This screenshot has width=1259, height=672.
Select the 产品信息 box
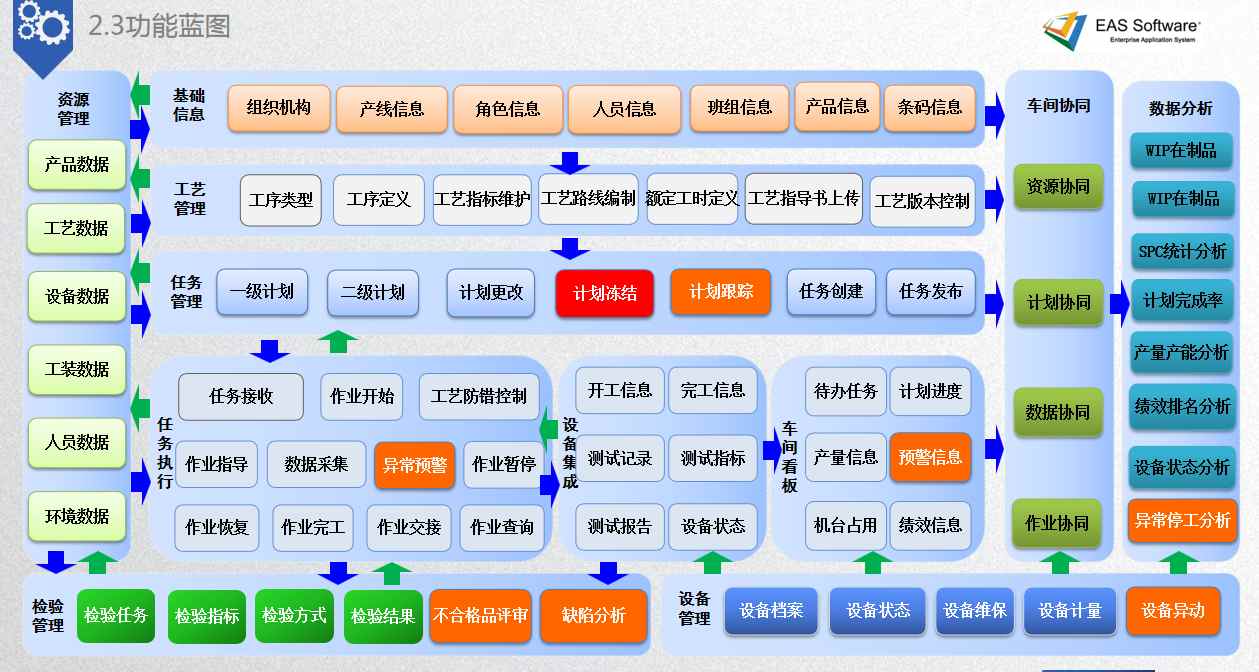pyautogui.click(x=838, y=107)
